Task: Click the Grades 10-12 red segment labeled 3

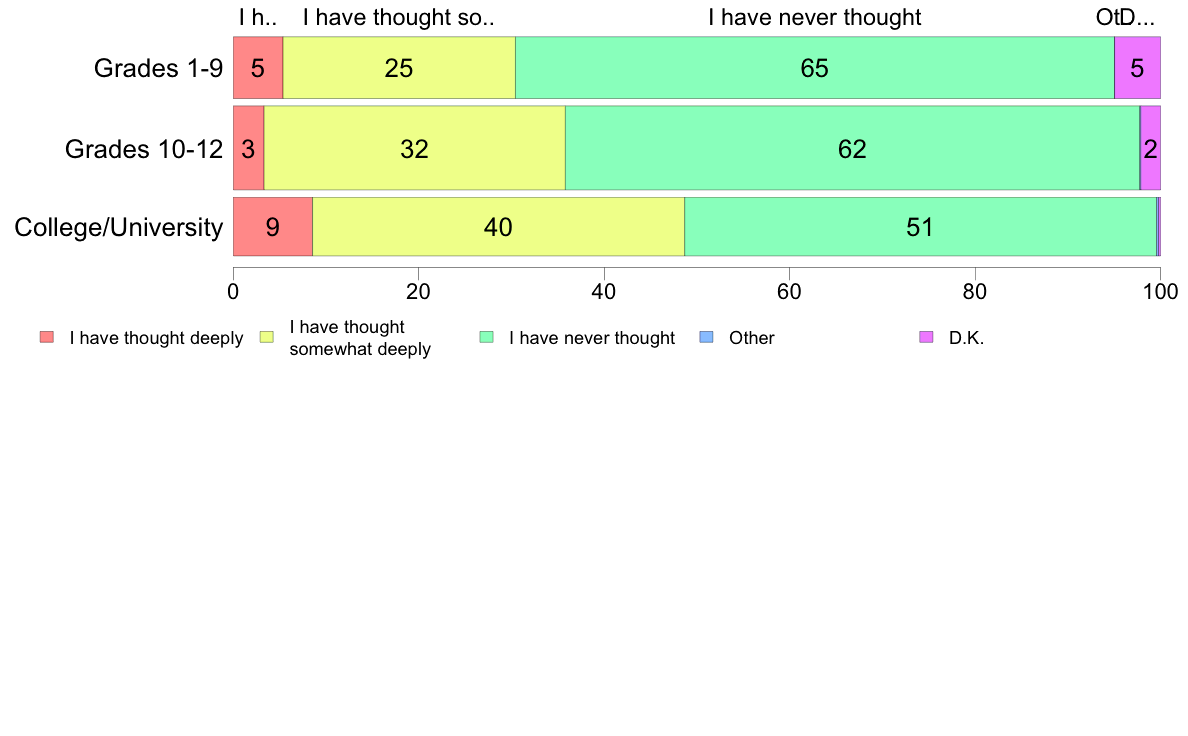Action: tap(249, 148)
